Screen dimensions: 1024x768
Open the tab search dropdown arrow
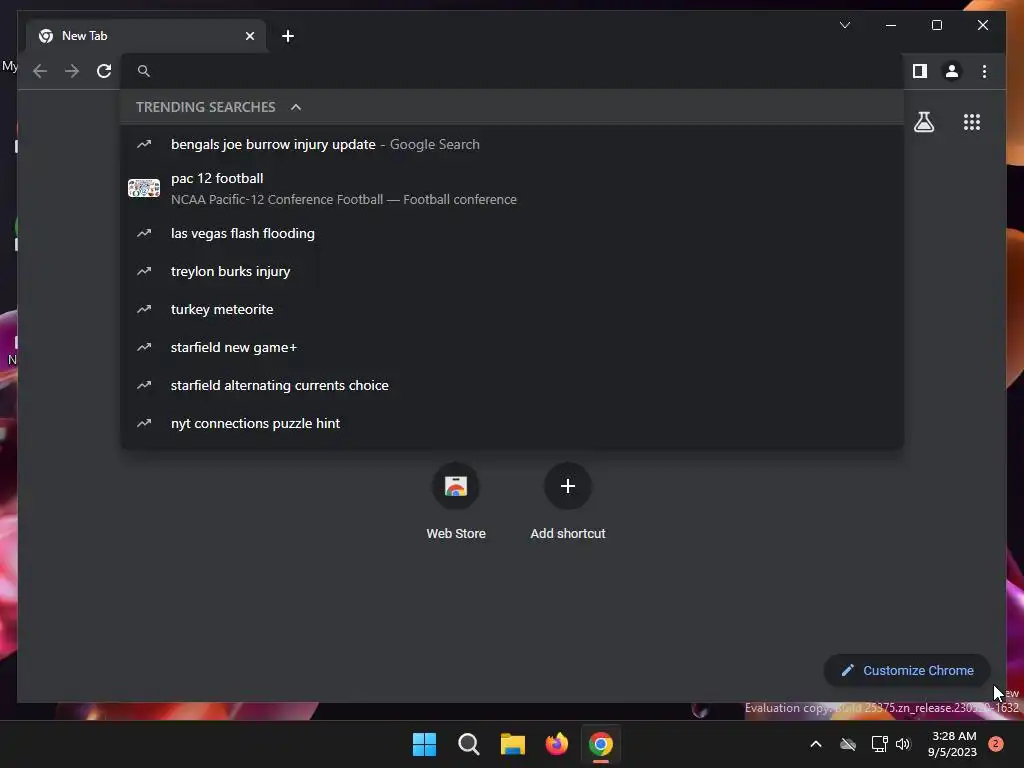click(x=844, y=25)
